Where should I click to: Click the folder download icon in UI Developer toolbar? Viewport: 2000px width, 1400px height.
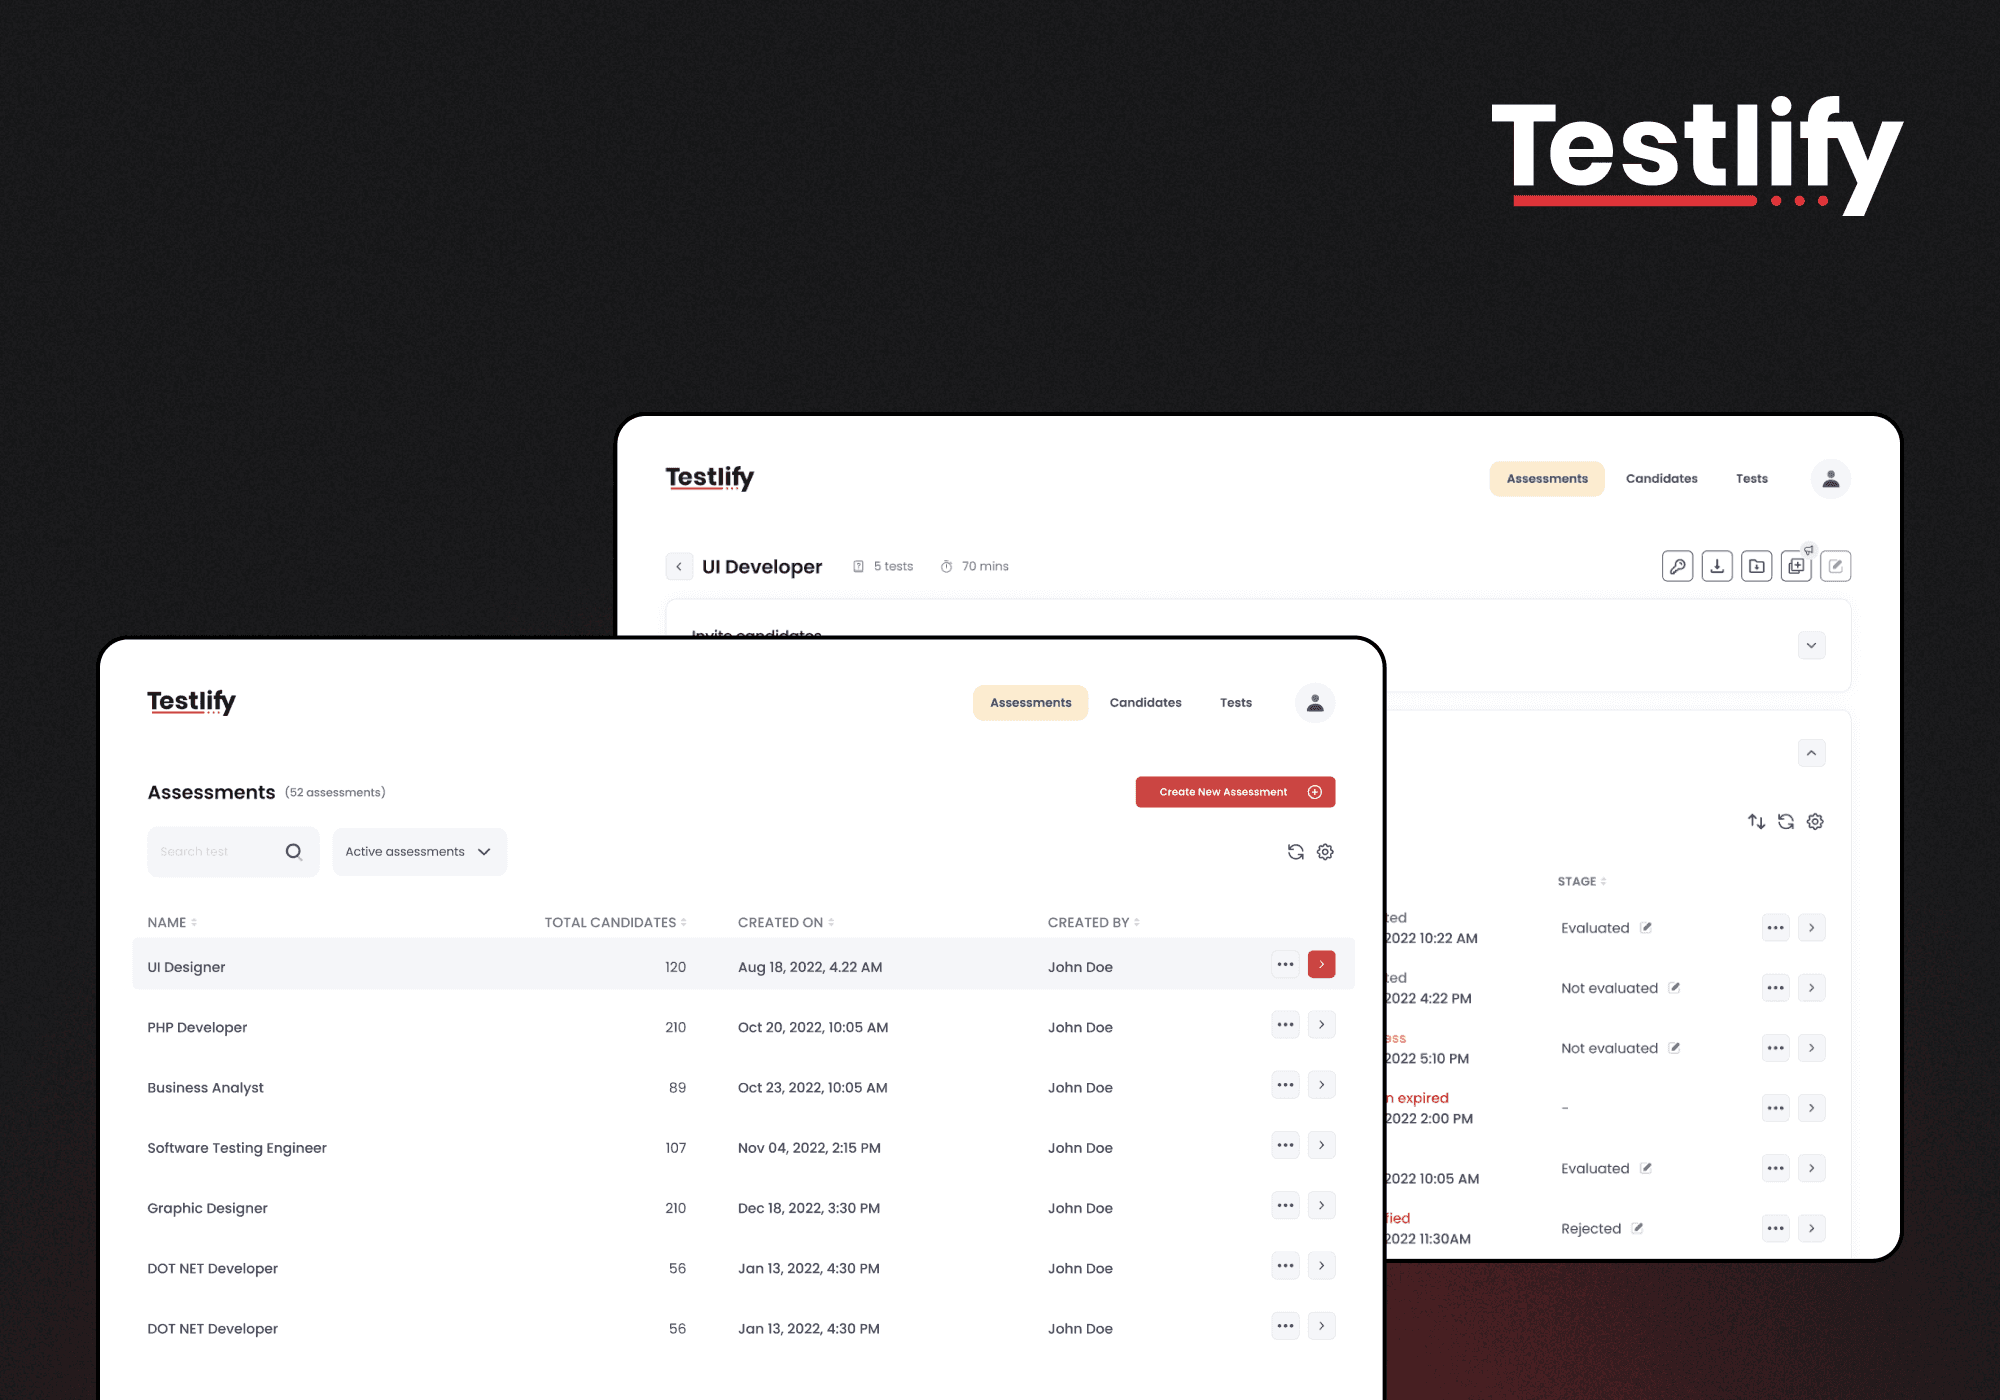(x=1756, y=566)
